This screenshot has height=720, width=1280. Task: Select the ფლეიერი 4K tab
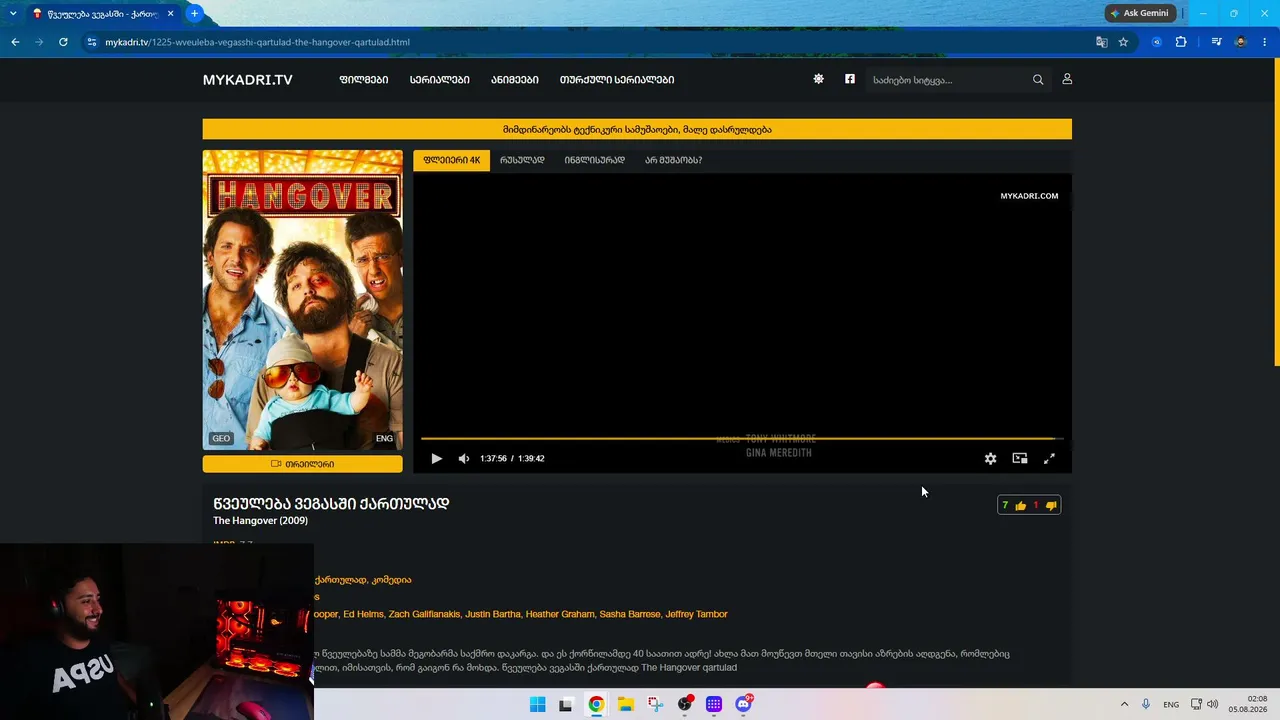pyautogui.click(x=452, y=160)
